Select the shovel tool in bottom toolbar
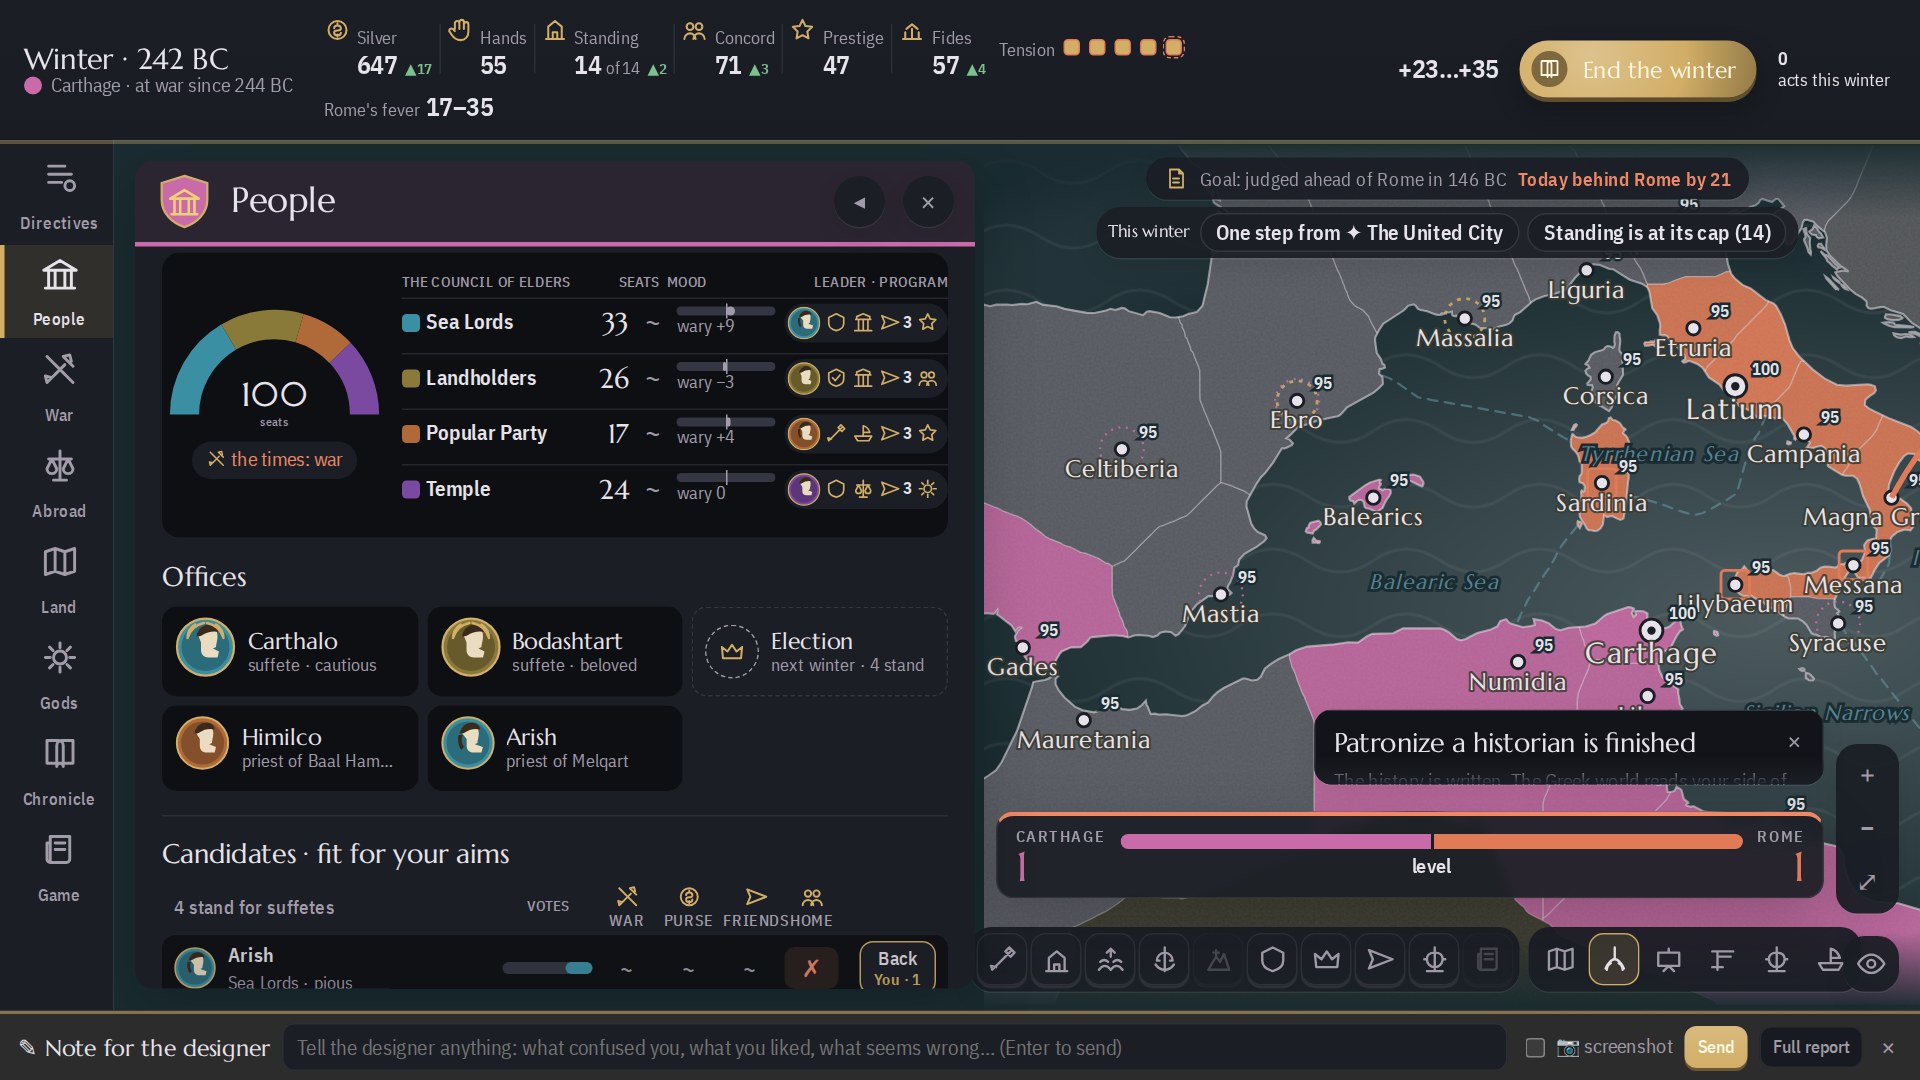The image size is (1920, 1080). pos(1002,960)
